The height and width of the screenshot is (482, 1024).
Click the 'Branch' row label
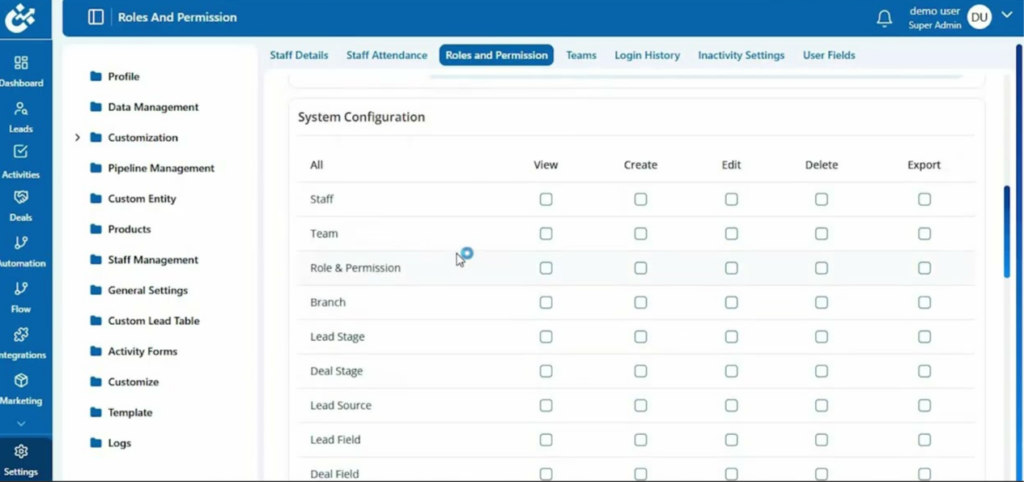click(328, 302)
